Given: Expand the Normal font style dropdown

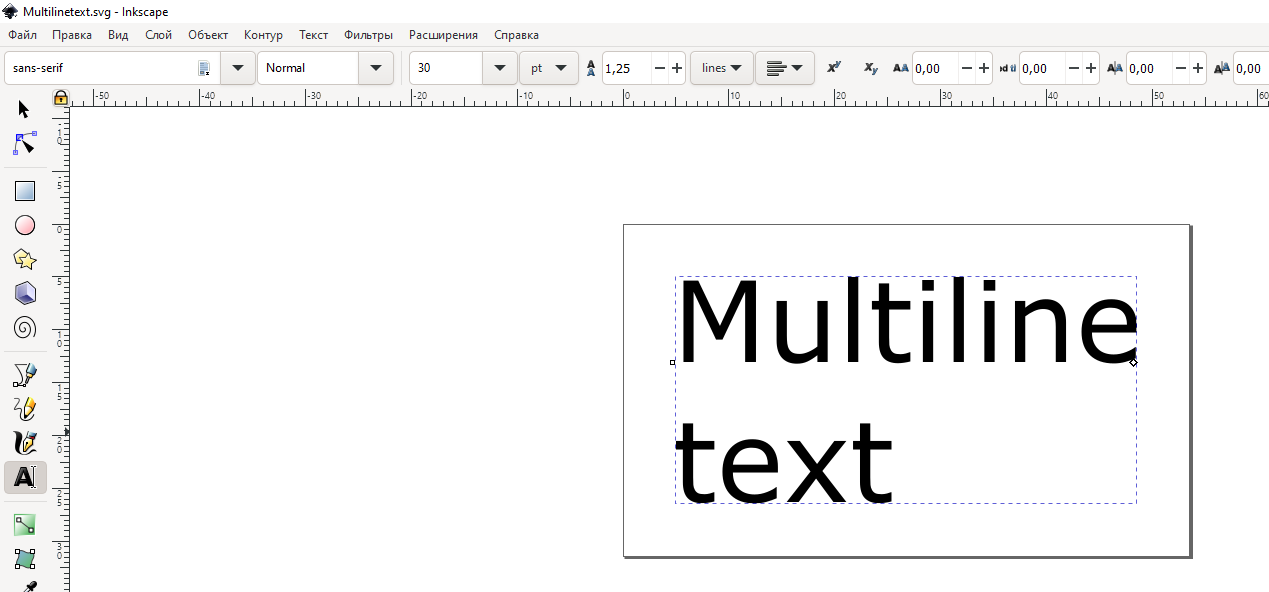Looking at the screenshot, I should (x=375, y=68).
